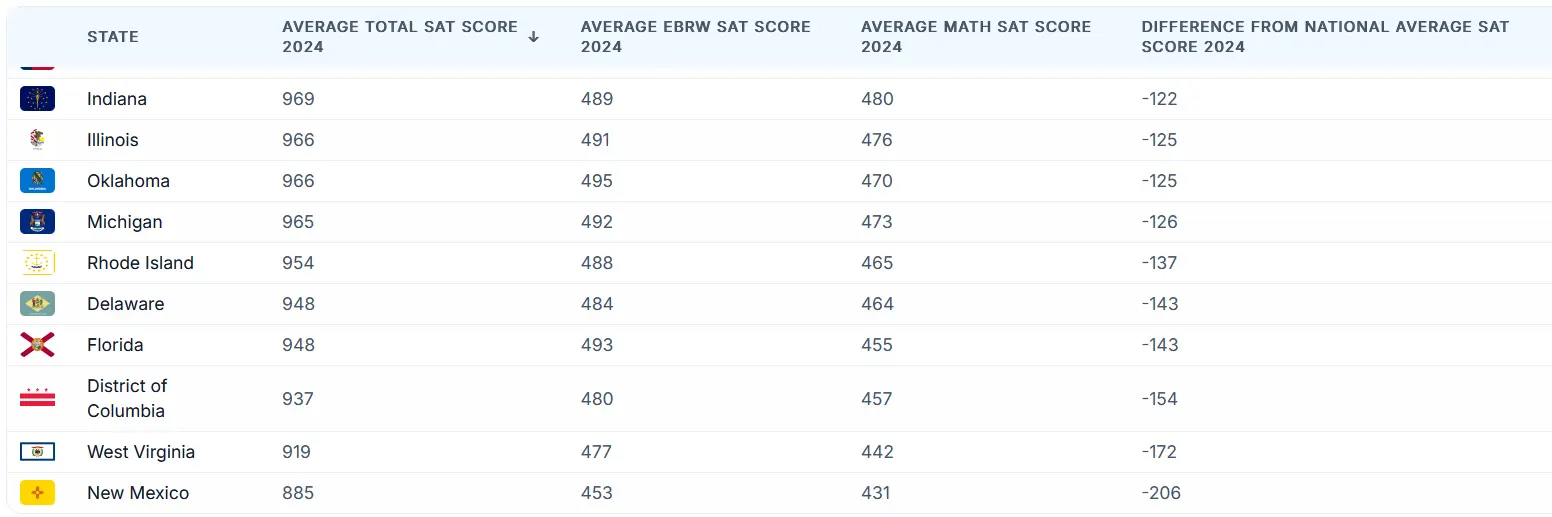Click the District of Columbia name text
This screenshot has width=1552, height=517.
click(127, 398)
